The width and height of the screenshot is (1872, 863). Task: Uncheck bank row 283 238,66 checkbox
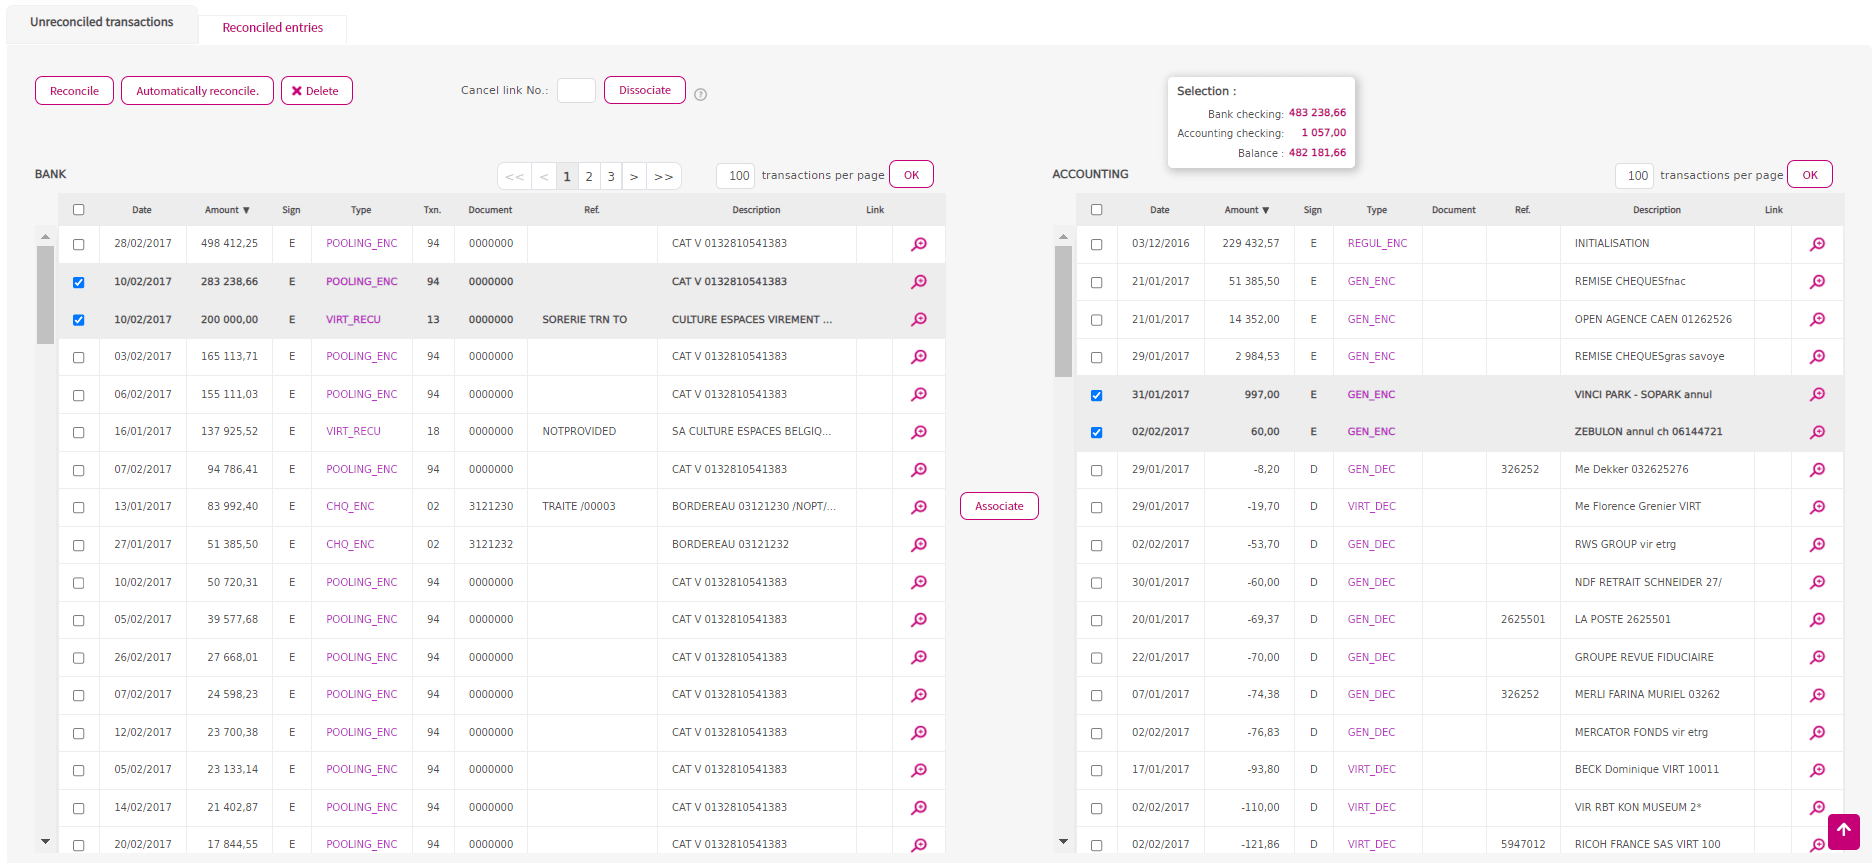click(x=78, y=282)
